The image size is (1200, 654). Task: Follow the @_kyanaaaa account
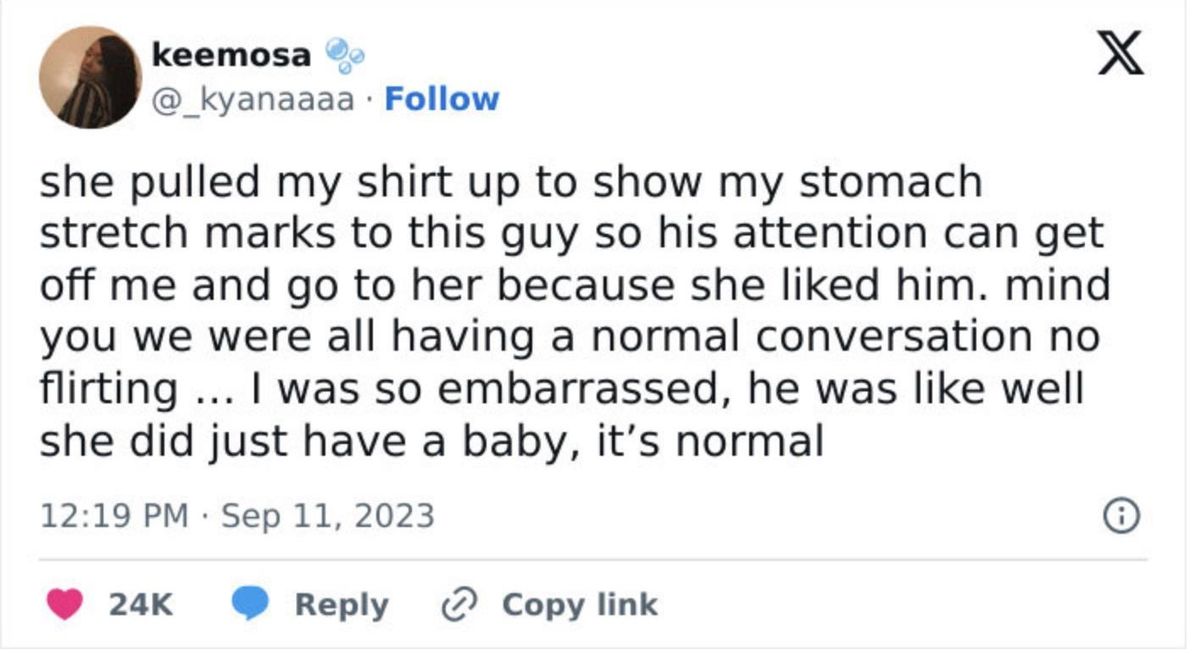coord(441,99)
